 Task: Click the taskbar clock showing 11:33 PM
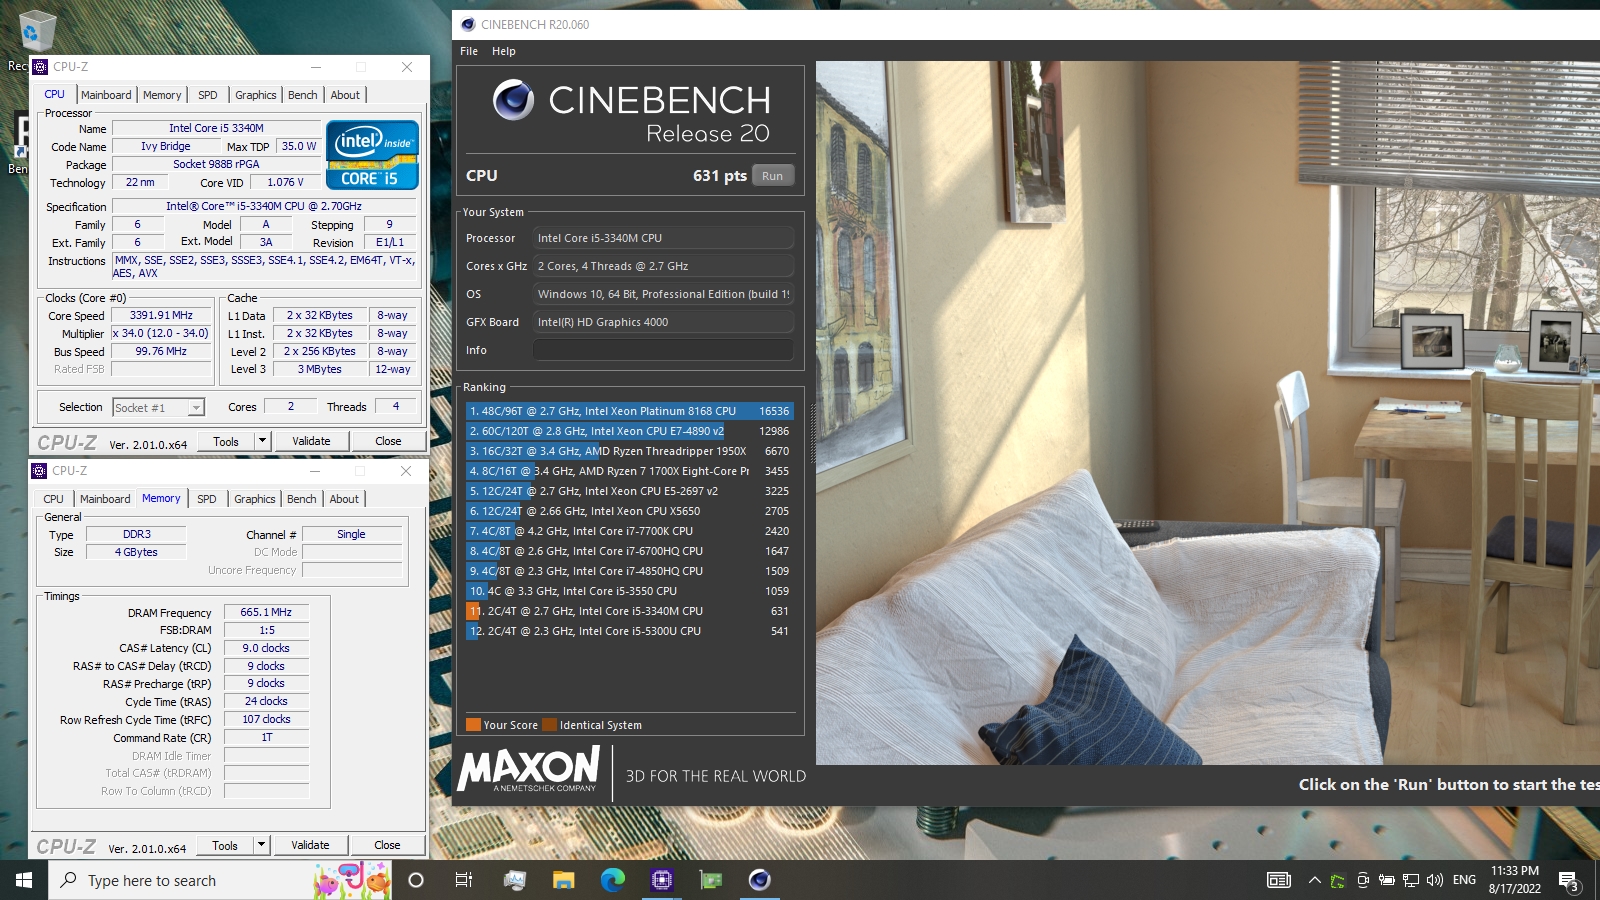coord(1515,880)
